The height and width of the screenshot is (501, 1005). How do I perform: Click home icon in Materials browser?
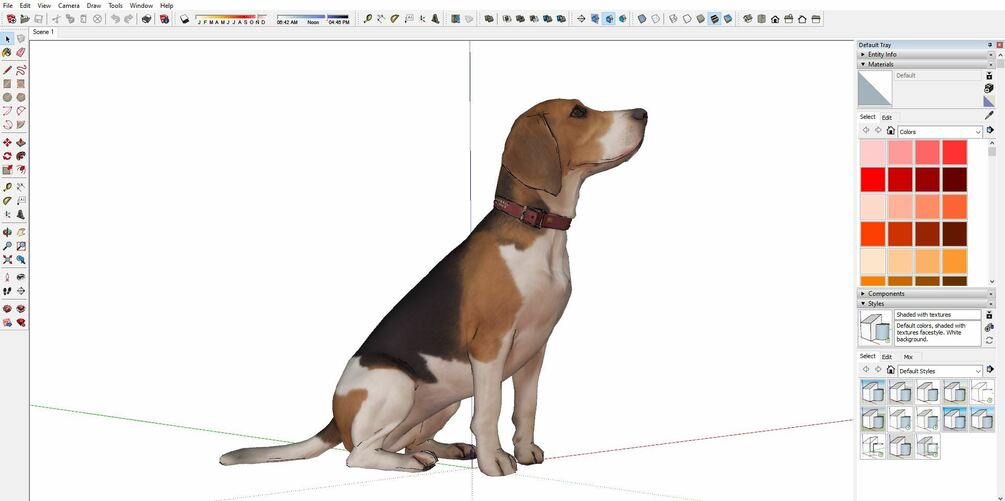pos(890,131)
